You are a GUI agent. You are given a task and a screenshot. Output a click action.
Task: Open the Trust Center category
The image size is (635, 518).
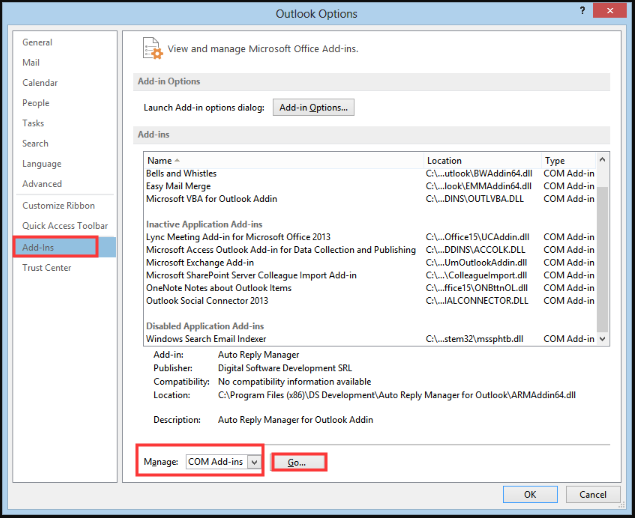47,268
